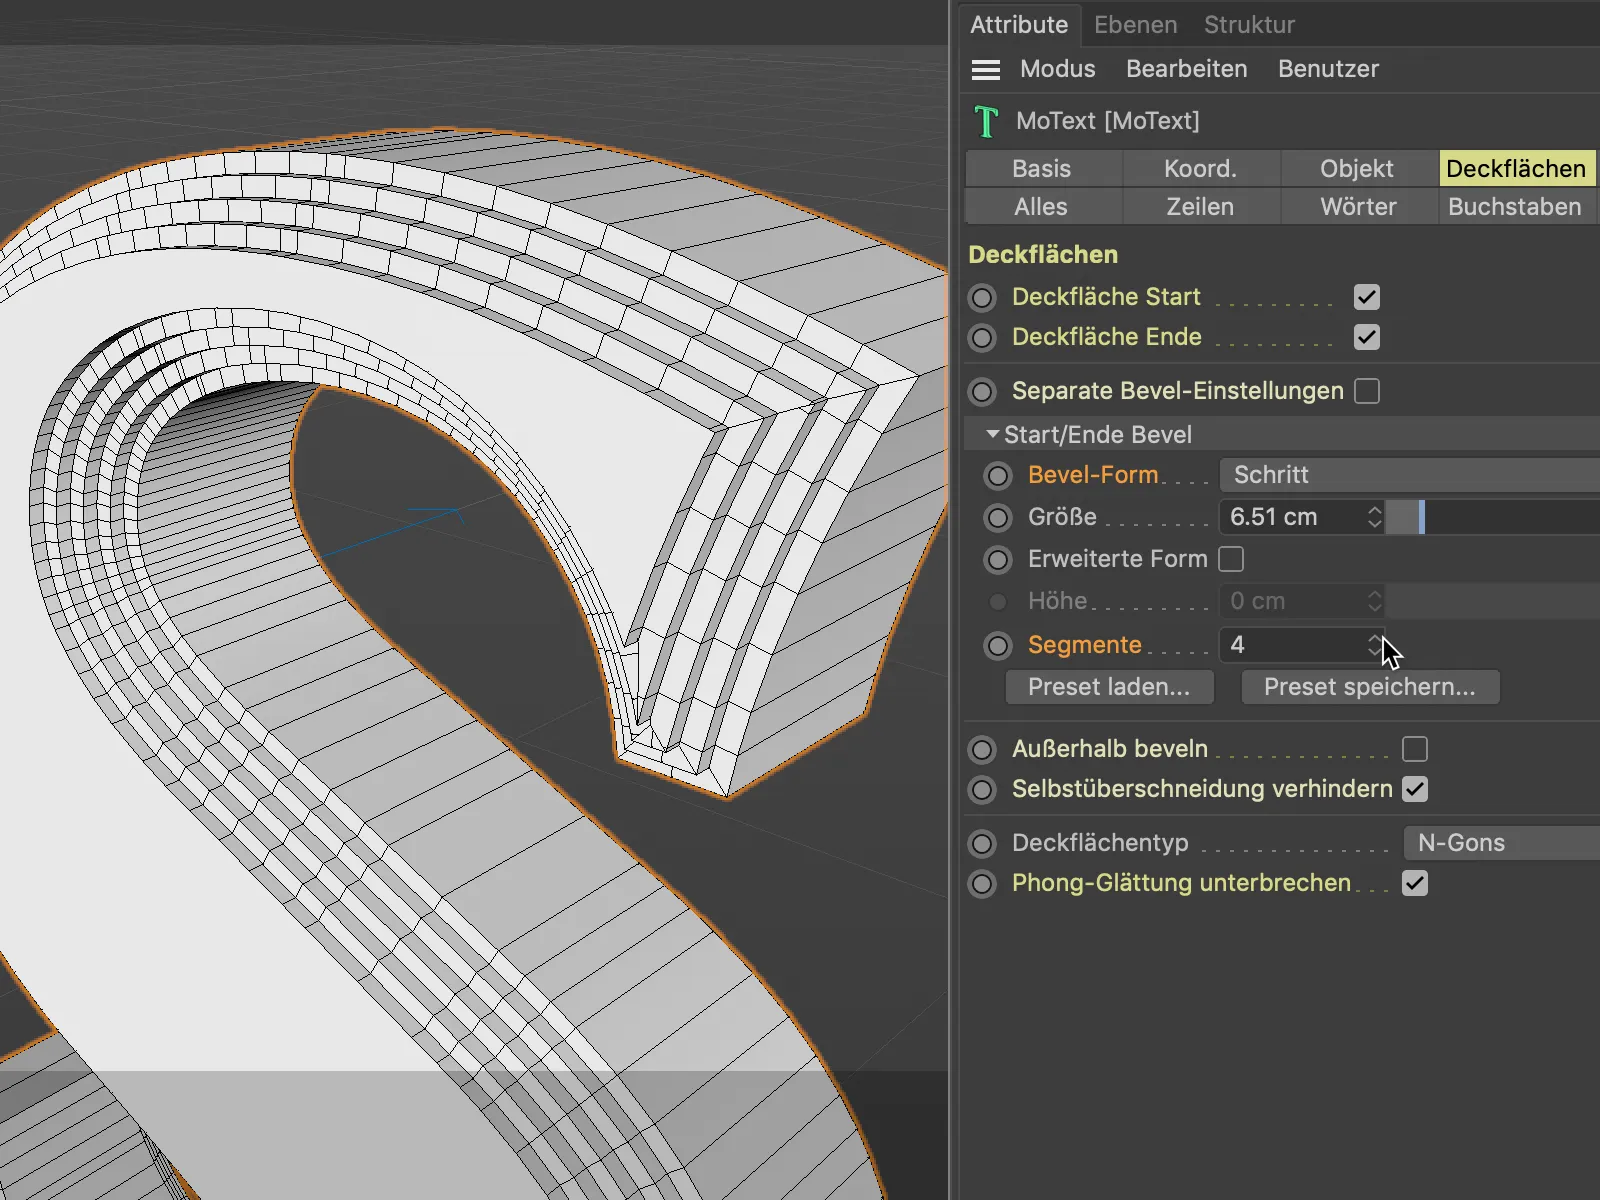Open the Deckflächentyp dropdown showing N-Gons
This screenshot has height=1200, width=1600.
point(1500,843)
